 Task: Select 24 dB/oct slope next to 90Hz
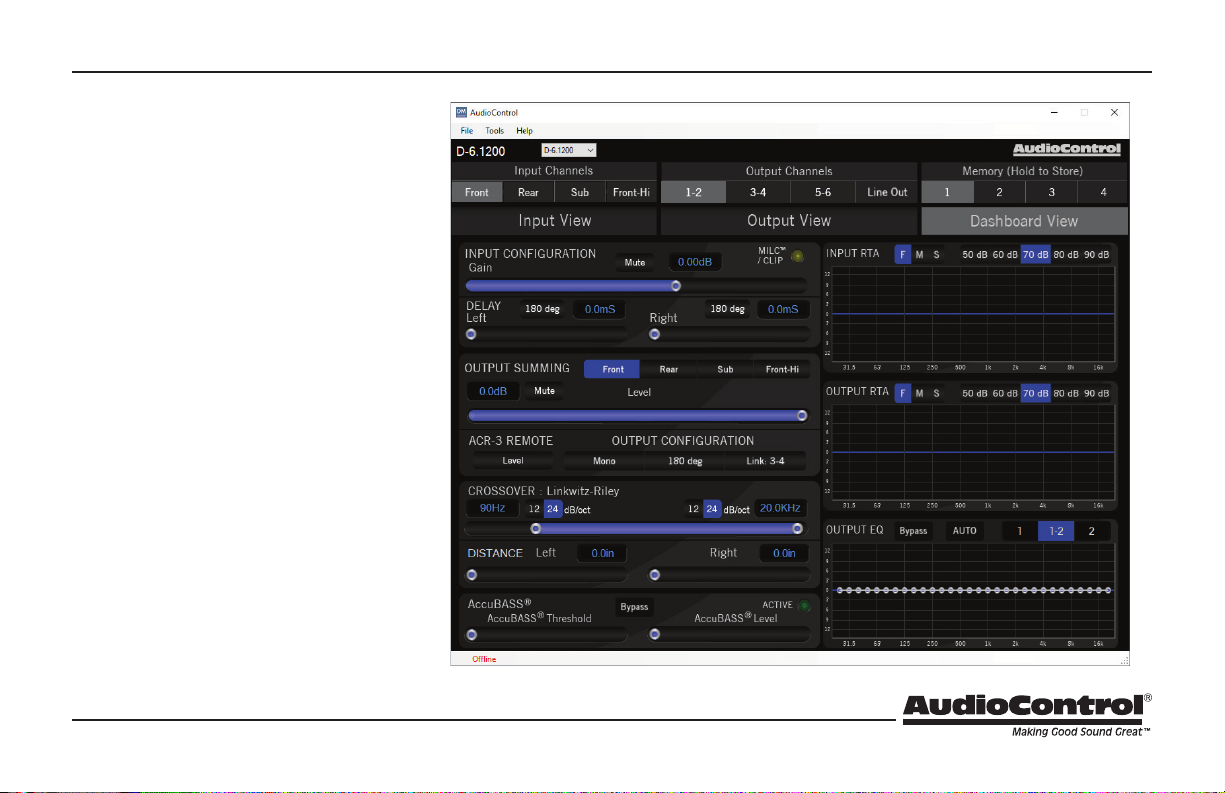pyautogui.click(x=552, y=508)
